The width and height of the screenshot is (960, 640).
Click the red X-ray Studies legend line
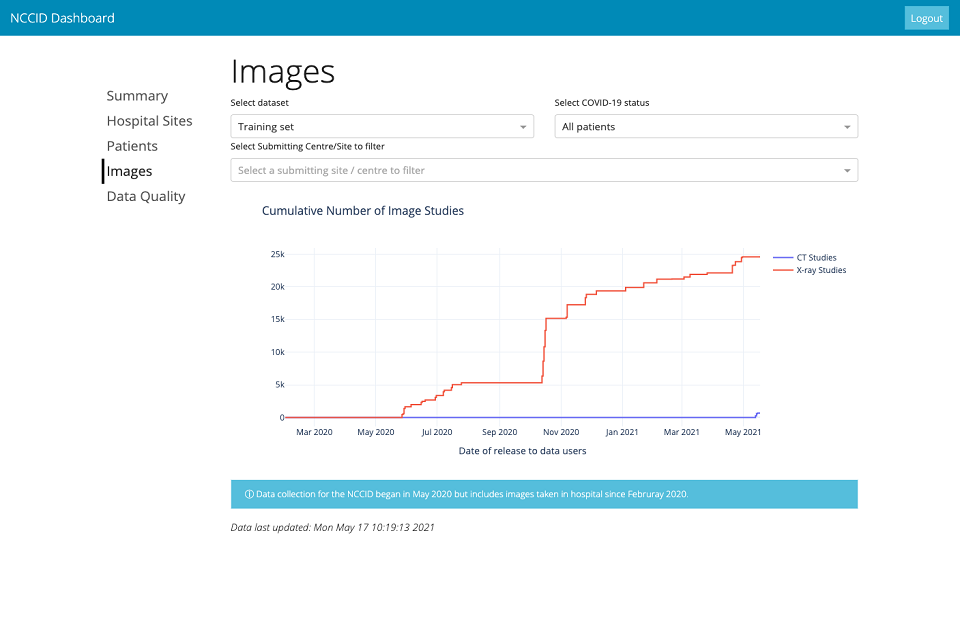click(x=782, y=270)
